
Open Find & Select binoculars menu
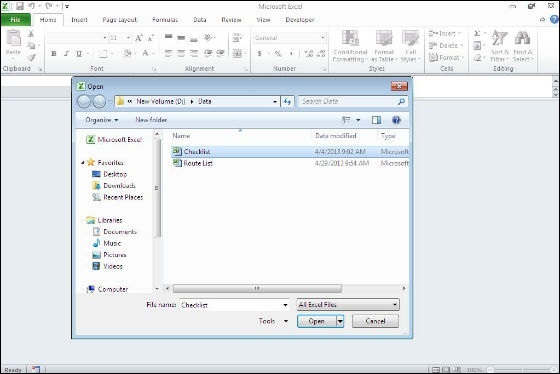pos(523,46)
